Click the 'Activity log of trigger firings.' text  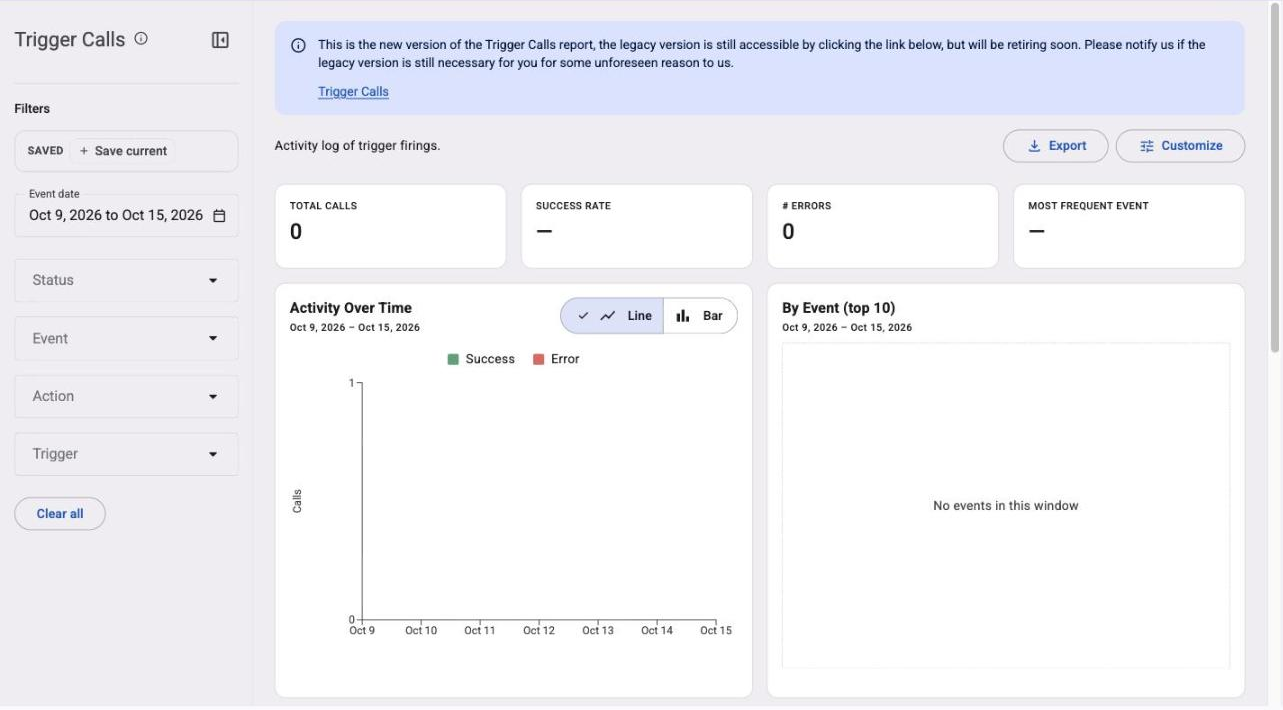tap(358, 146)
